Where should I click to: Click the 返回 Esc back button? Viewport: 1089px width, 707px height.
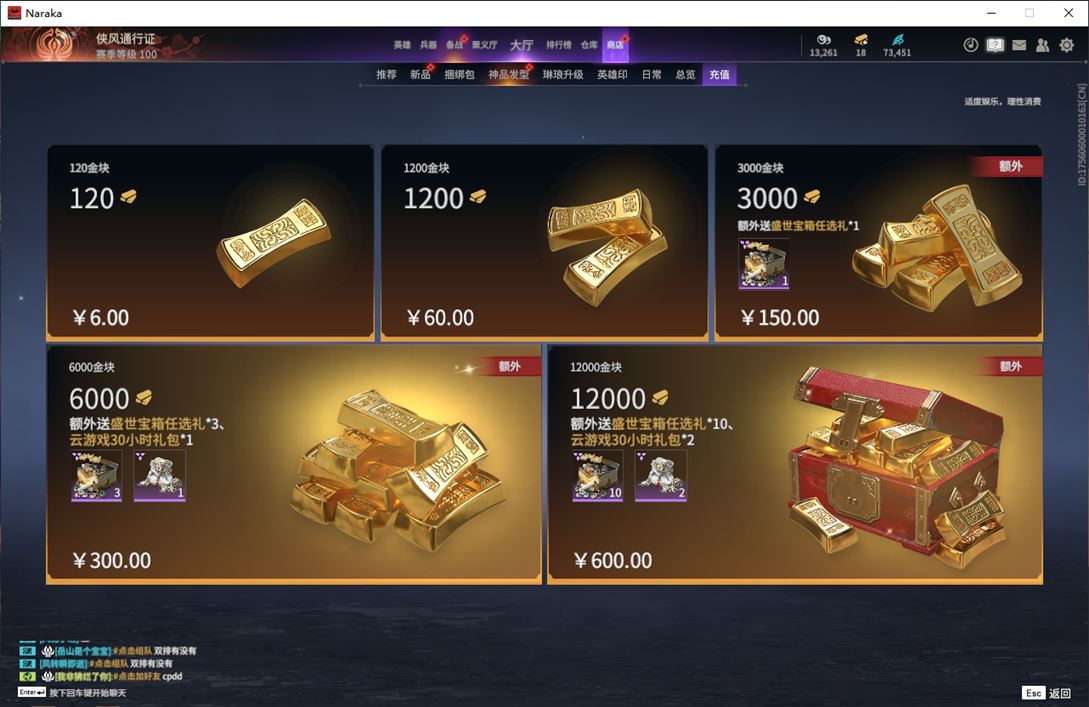pos(1047,693)
